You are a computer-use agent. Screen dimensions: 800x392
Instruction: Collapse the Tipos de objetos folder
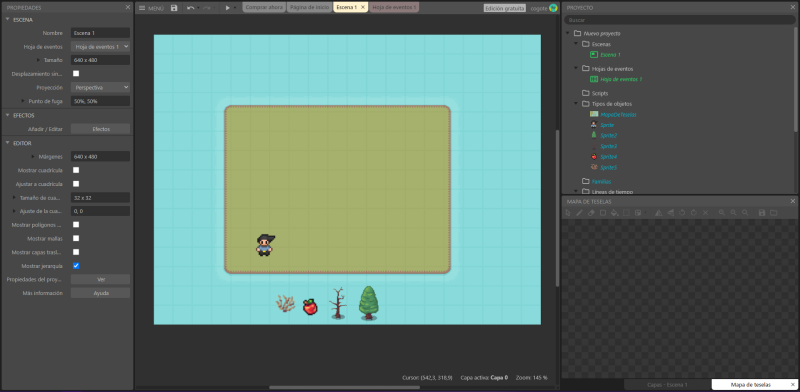(577, 104)
